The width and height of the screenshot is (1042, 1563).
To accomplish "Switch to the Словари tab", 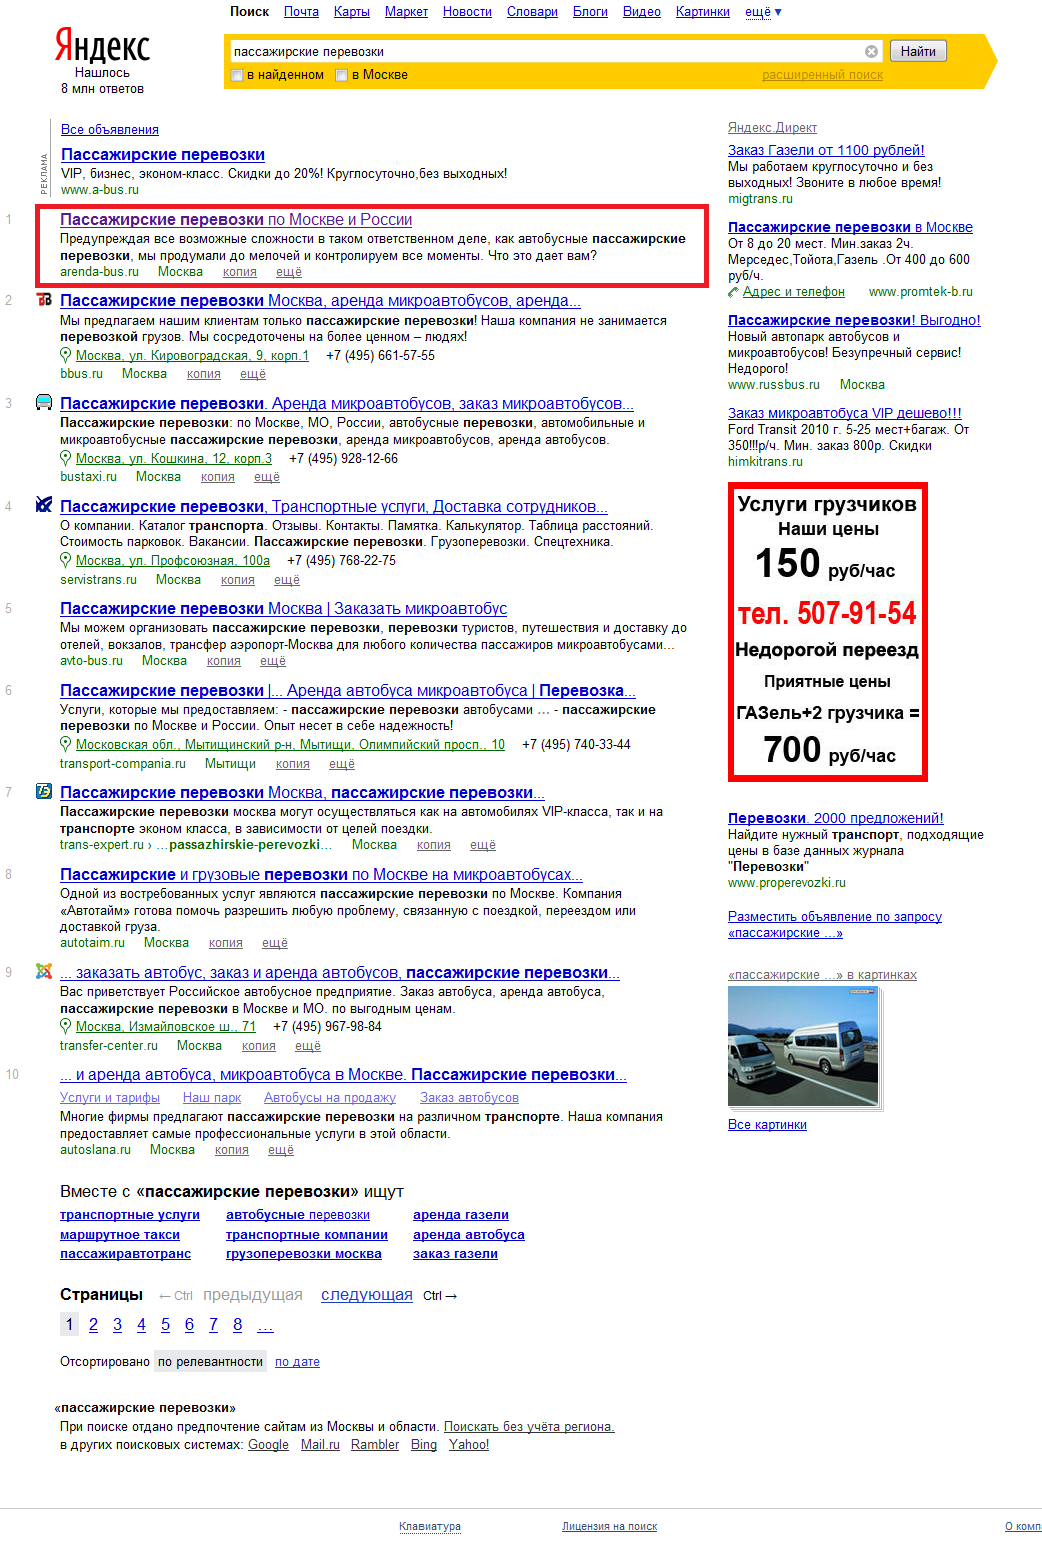I will (532, 12).
